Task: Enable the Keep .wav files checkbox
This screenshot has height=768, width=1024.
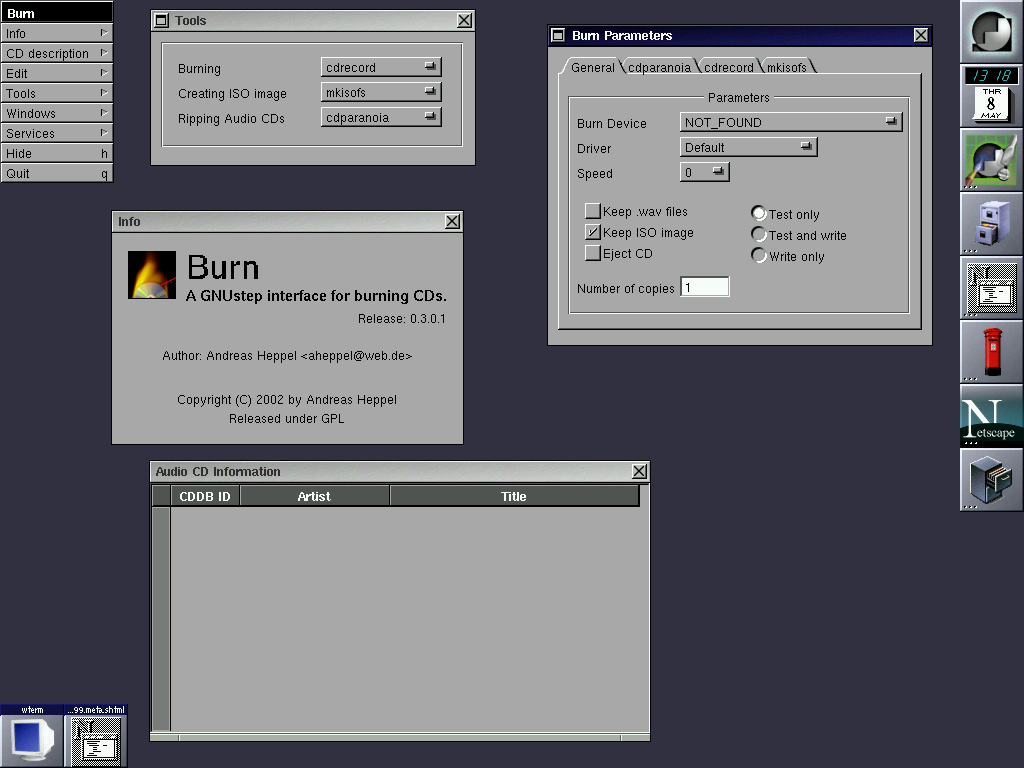Action: pos(593,211)
